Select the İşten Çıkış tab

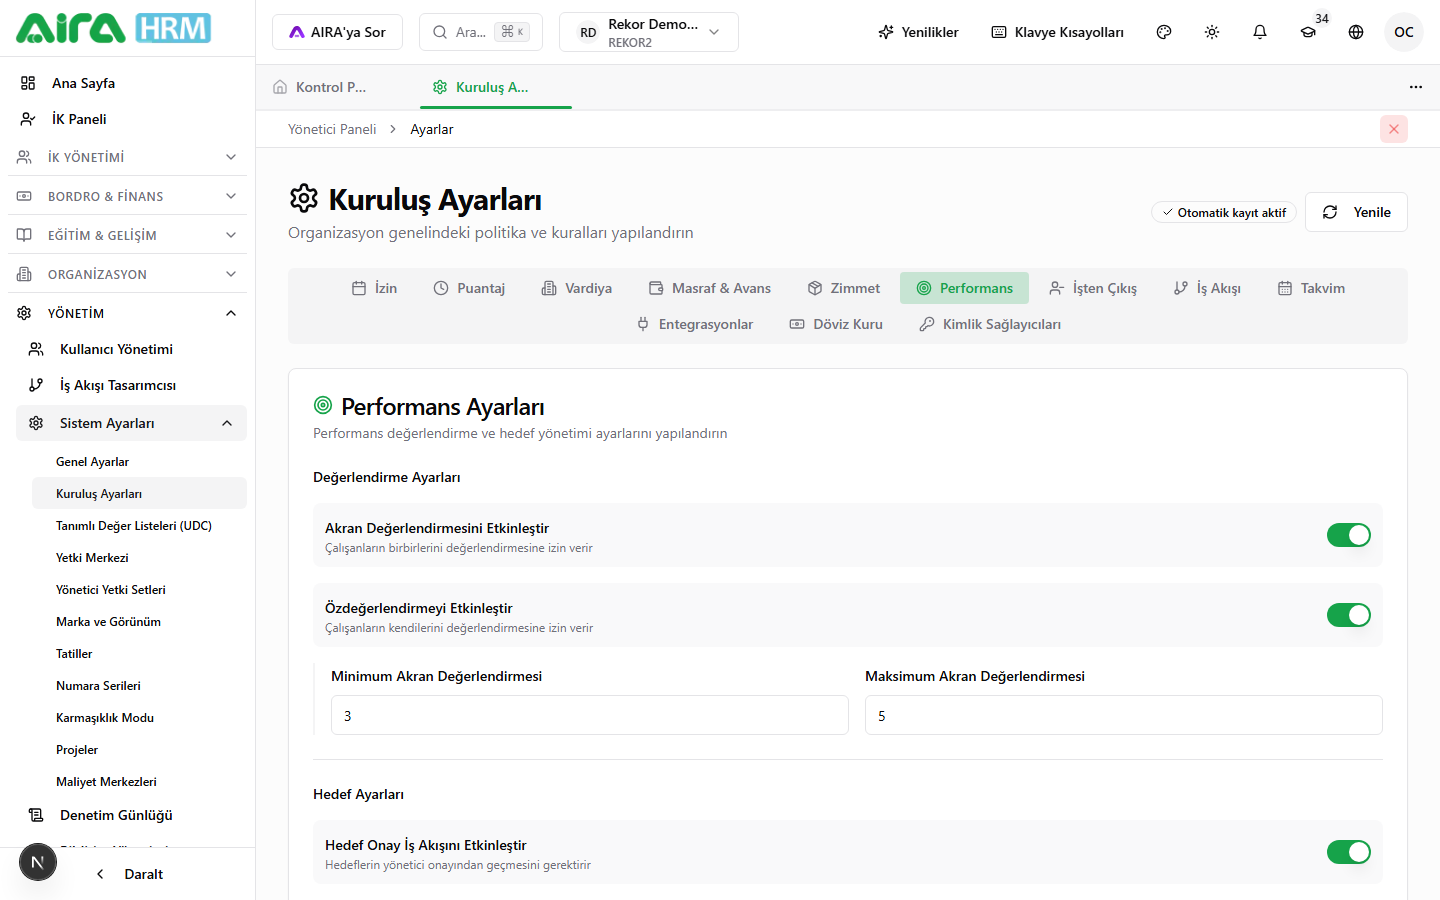tap(1093, 288)
